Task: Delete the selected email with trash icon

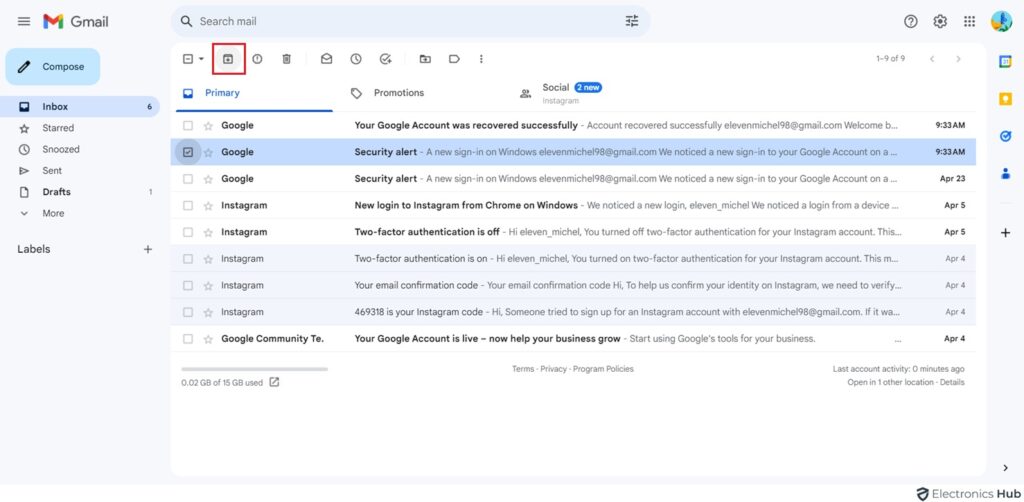Action: (286, 59)
